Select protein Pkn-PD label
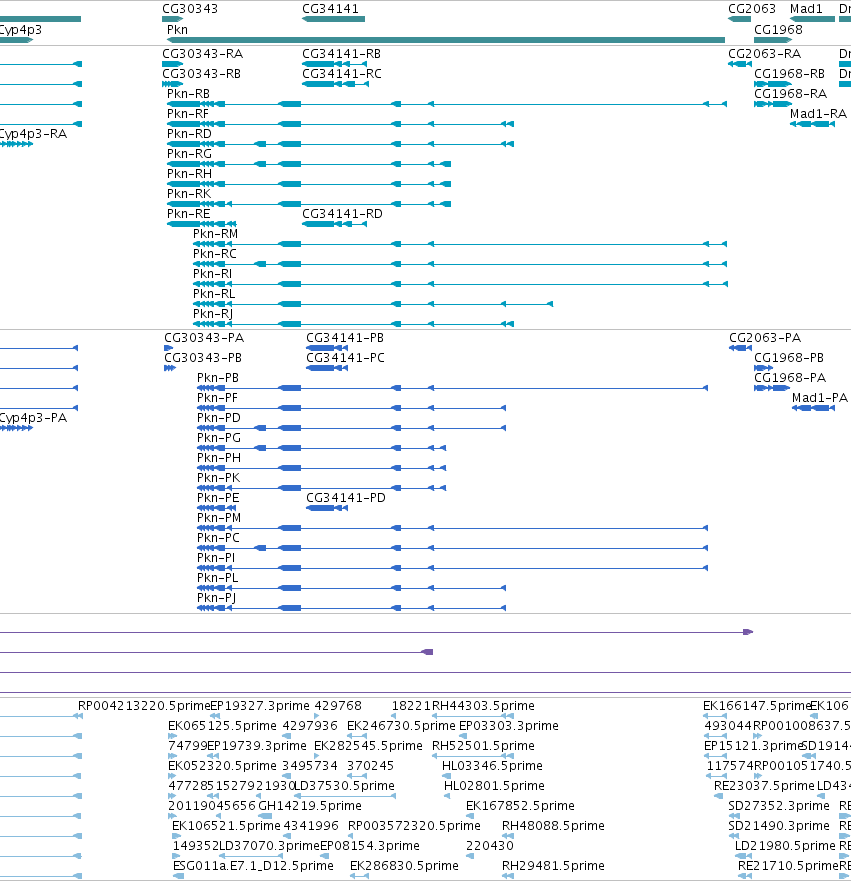 pyautogui.click(x=219, y=417)
